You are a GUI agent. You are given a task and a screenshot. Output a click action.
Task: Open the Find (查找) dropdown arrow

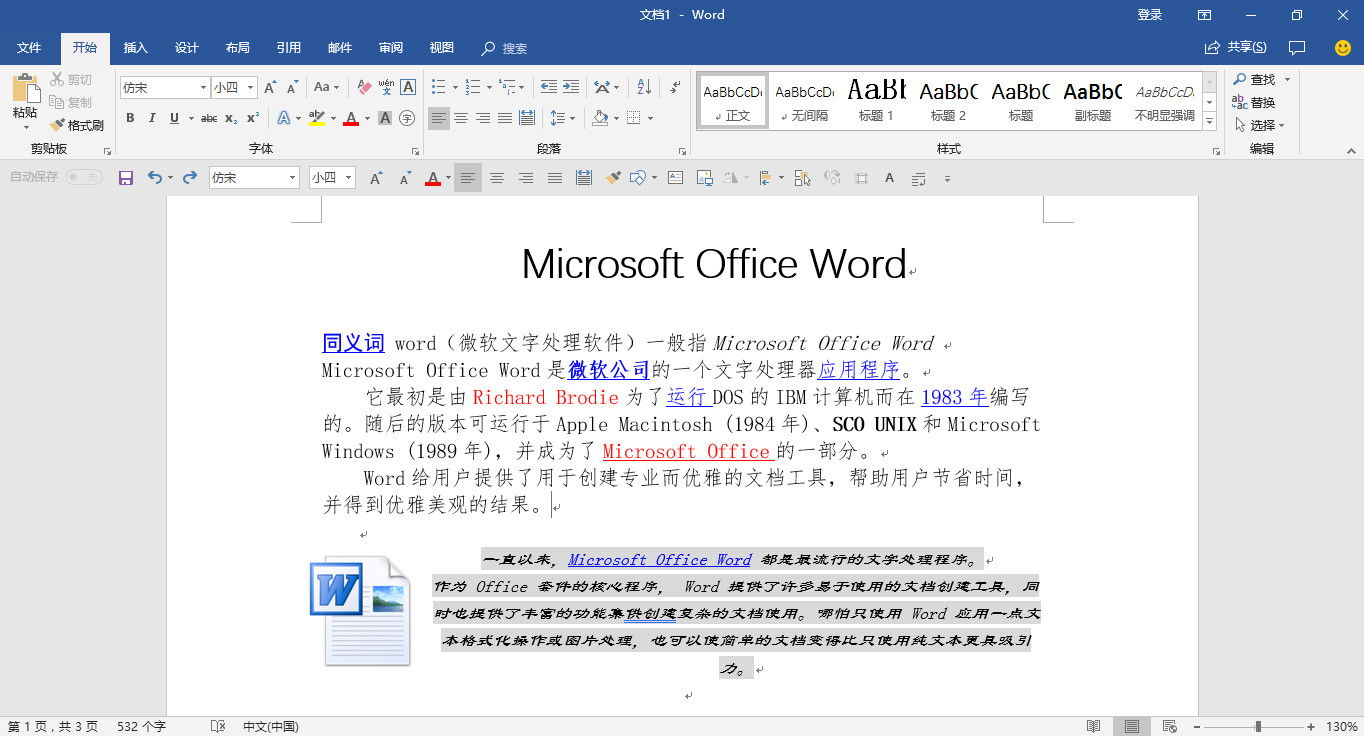(x=1287, y=79)
